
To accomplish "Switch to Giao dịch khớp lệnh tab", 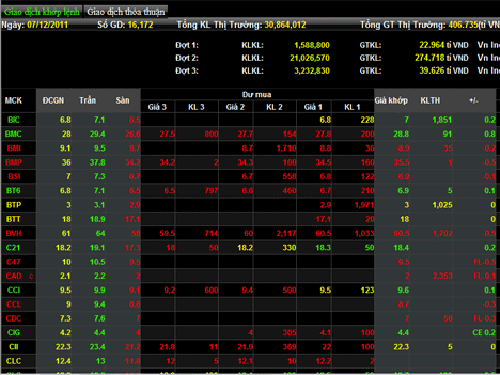I will (41, 12).
